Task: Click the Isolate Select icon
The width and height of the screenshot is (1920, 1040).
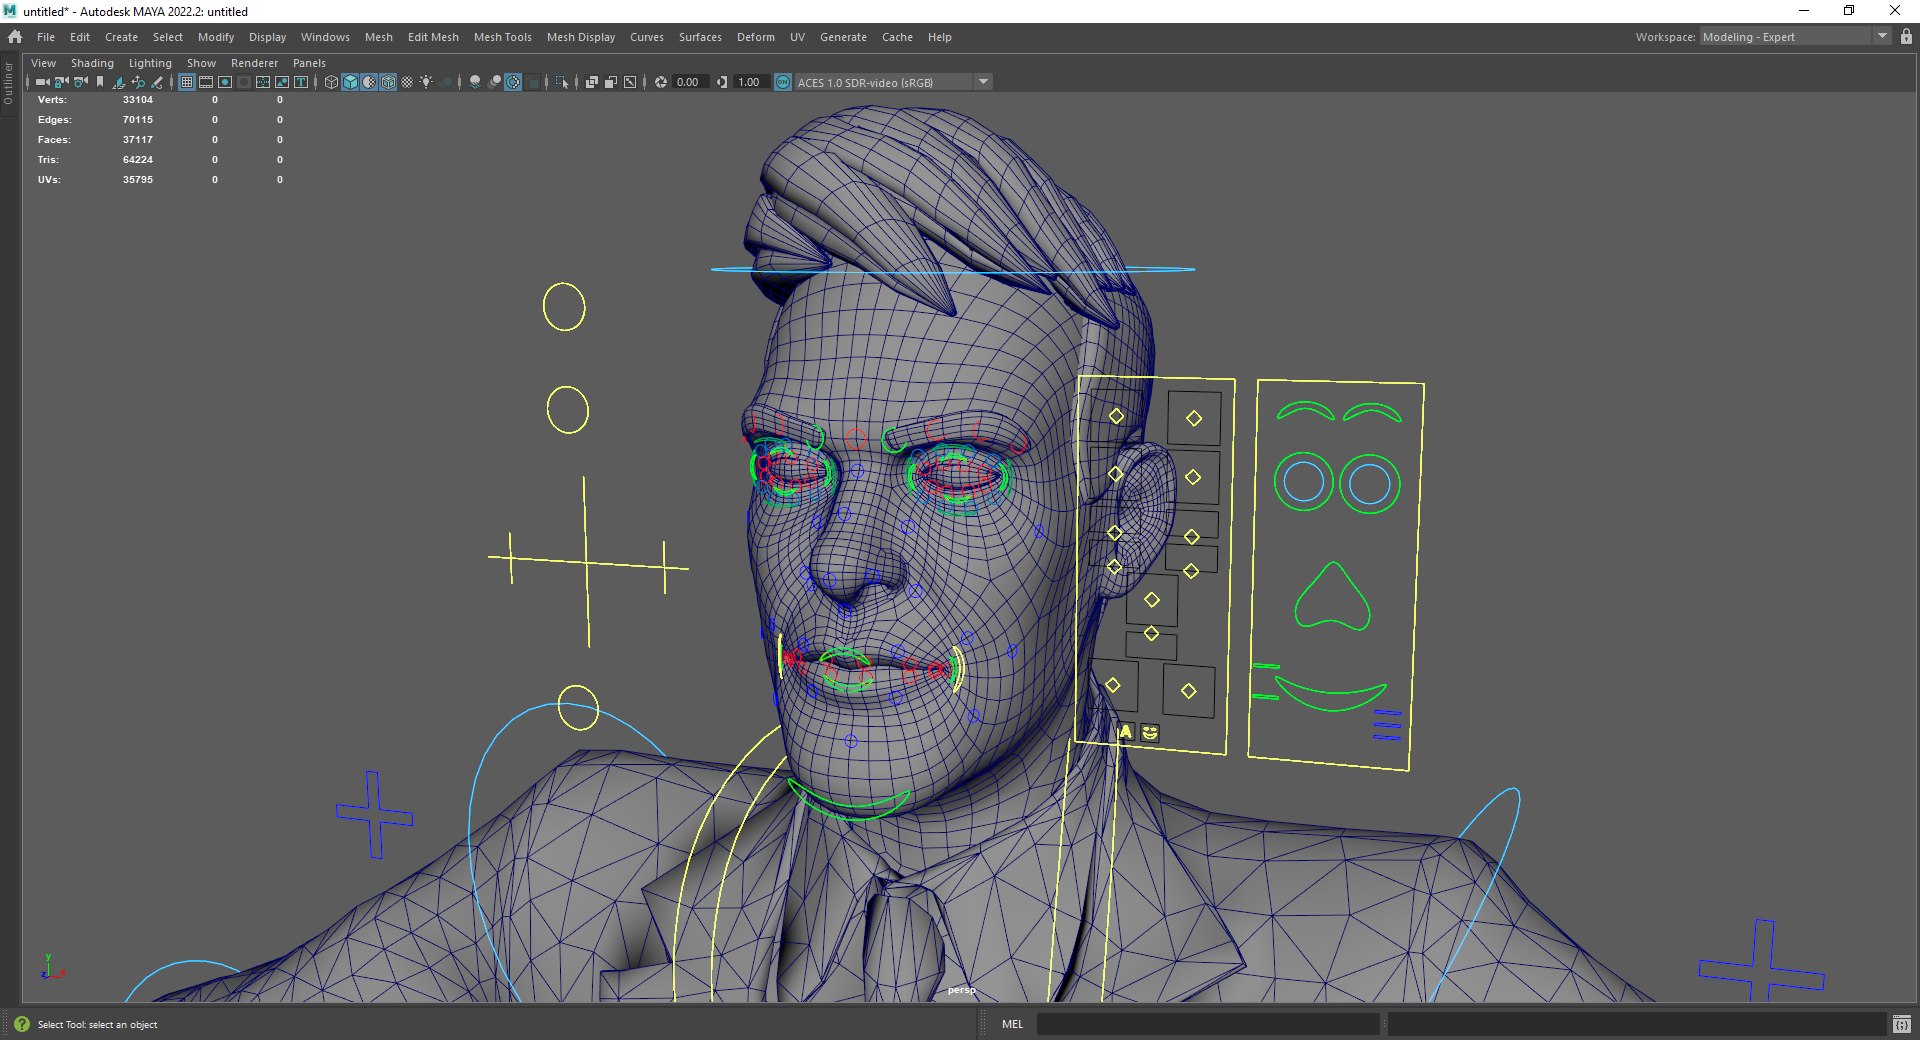Action: pyautogui.click(x=562, y=82)
